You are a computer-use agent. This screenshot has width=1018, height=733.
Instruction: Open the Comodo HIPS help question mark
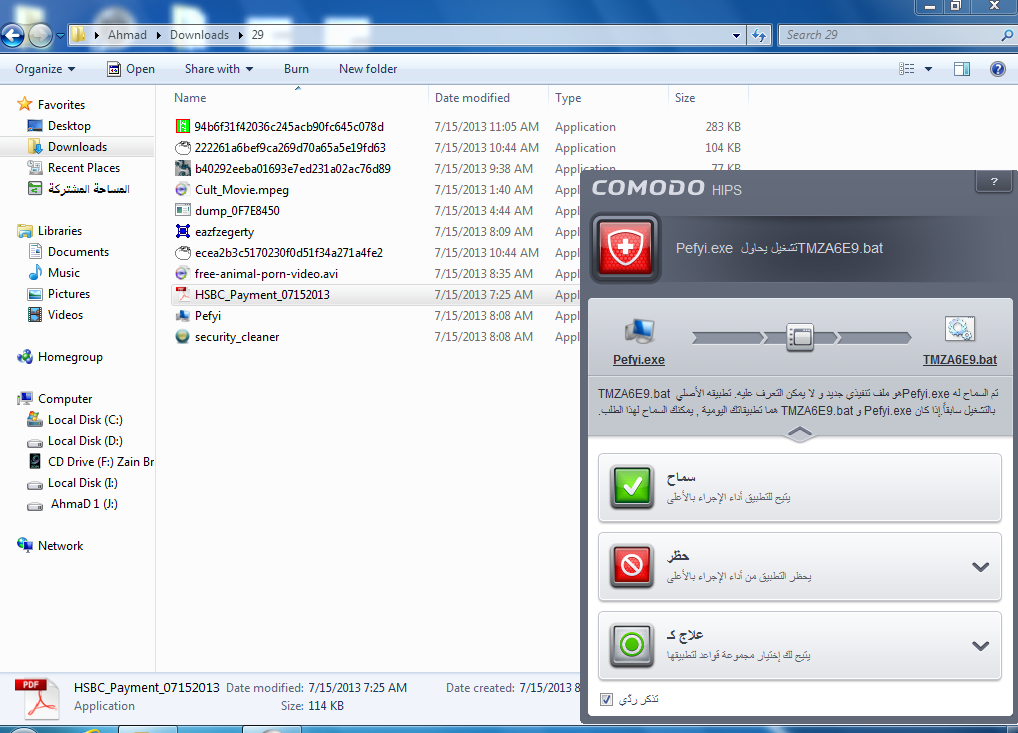click(x=994, y=182)
